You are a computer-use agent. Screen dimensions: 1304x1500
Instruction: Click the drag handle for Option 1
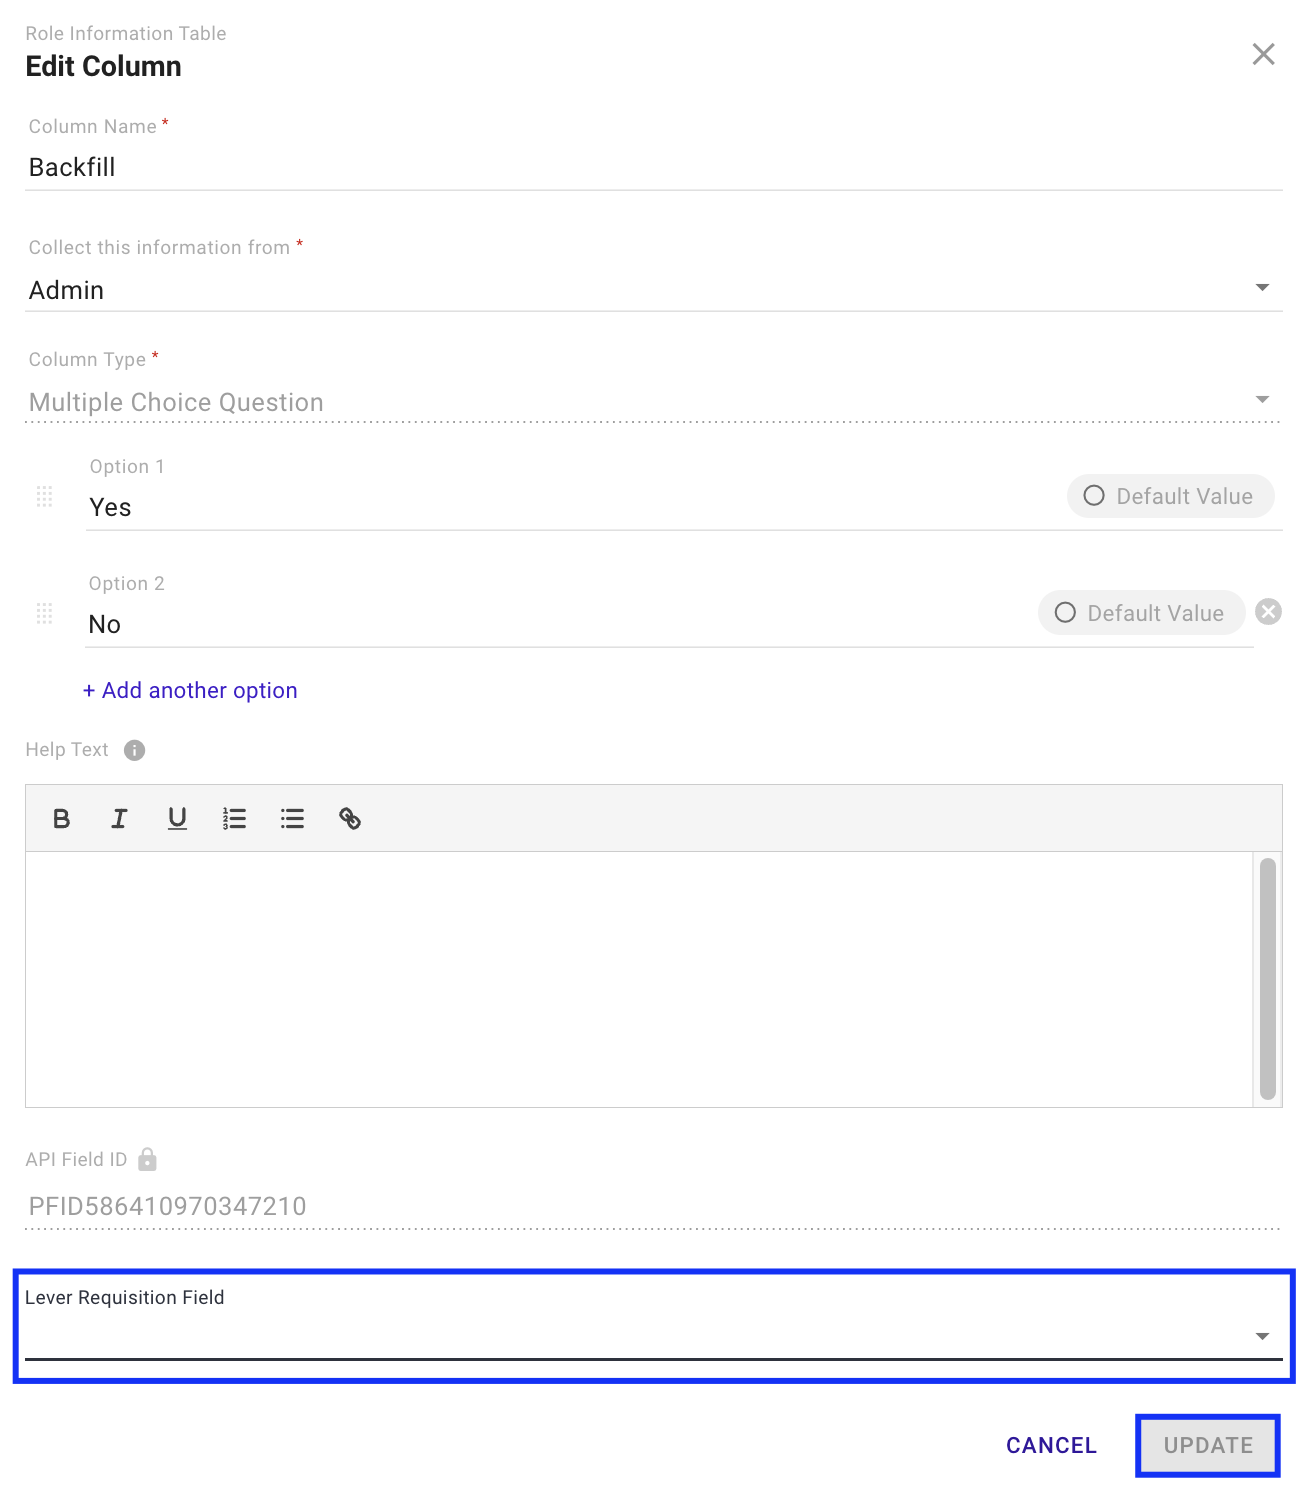[x=44, y=496]
